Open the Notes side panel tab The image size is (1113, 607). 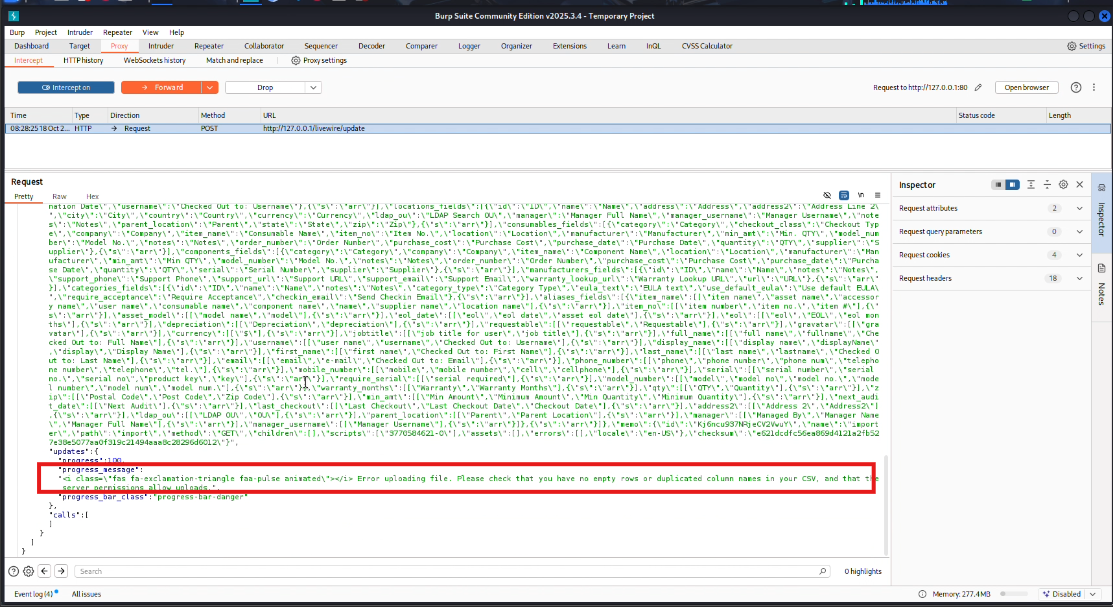1102,285
